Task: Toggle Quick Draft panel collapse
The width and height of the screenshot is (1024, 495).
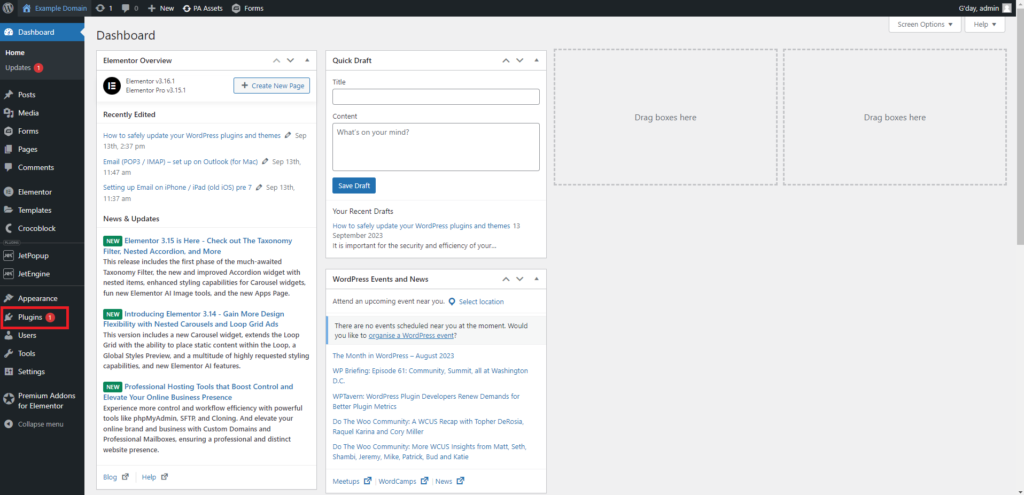Action: (x=536, y=60)
